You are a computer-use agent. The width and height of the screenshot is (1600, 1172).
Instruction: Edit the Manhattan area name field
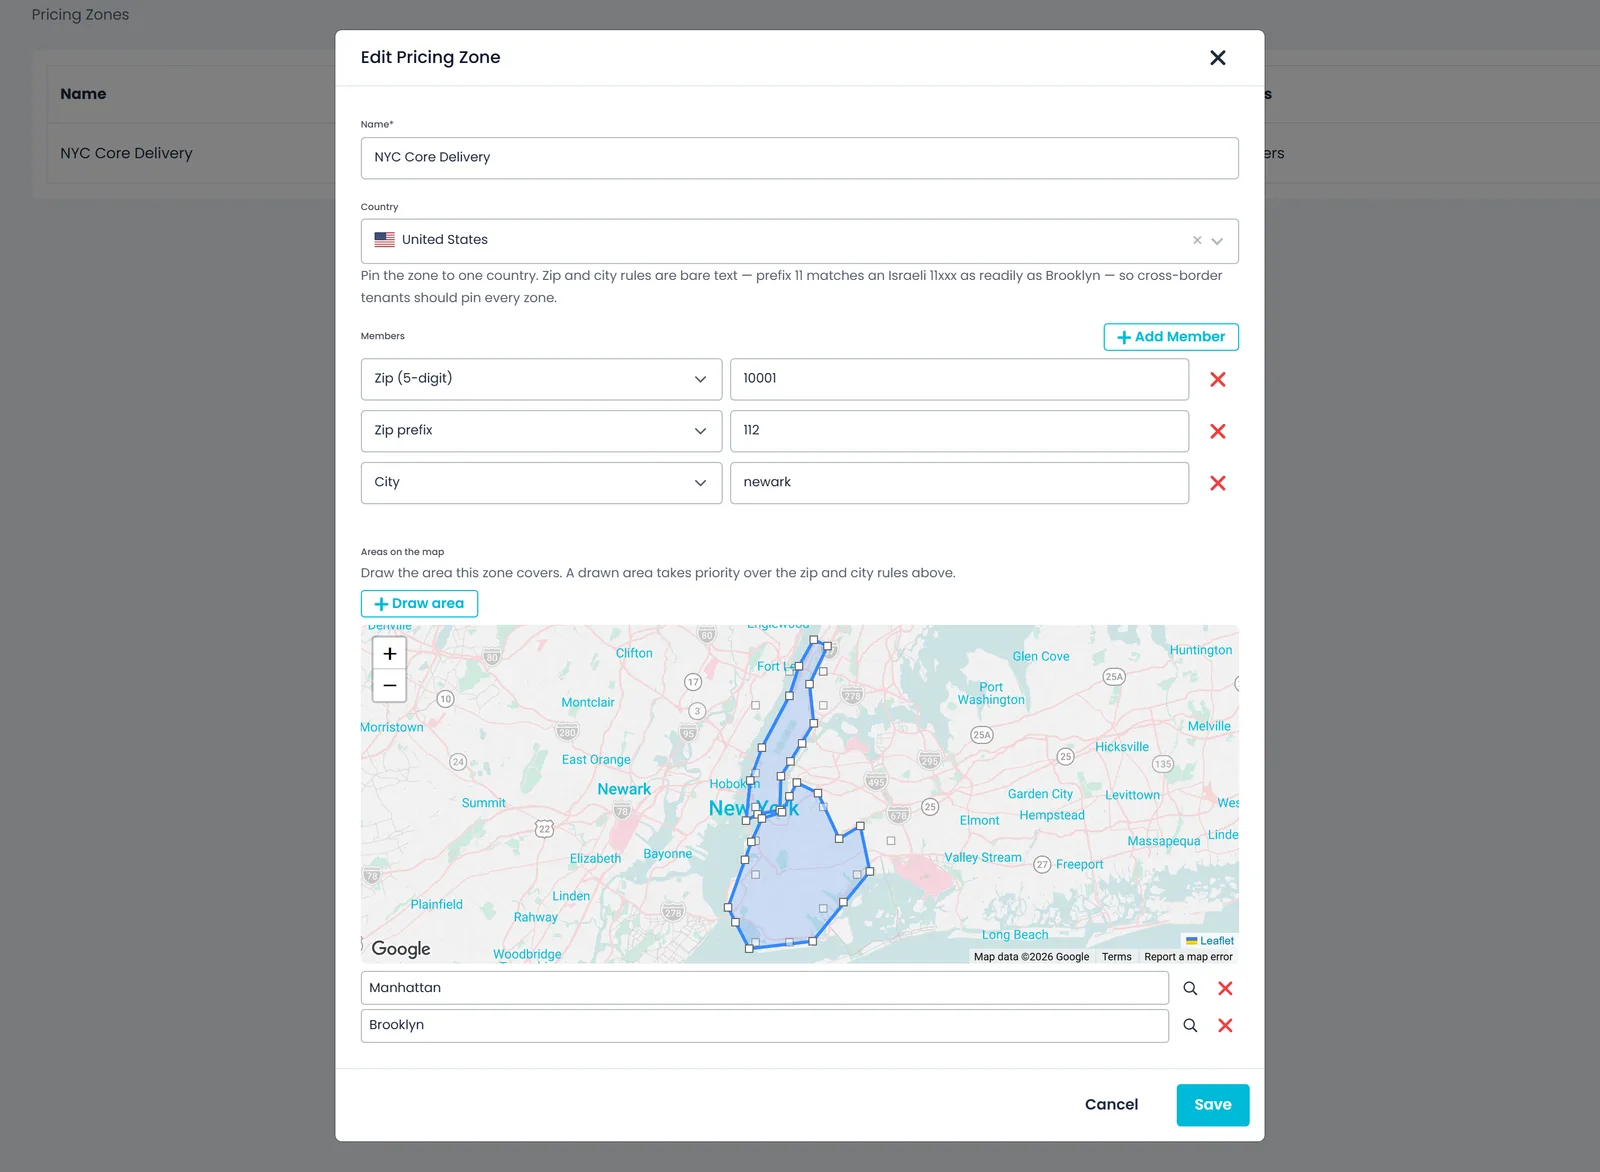pyautogui.click(x=764, y=988)
